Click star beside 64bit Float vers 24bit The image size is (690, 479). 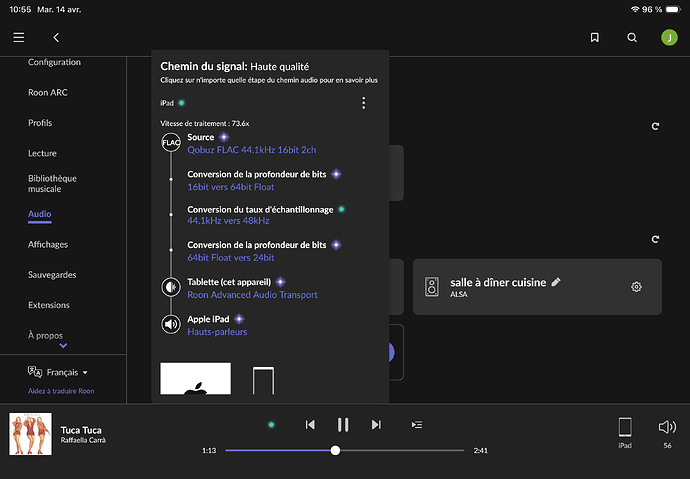coord(336,245)
